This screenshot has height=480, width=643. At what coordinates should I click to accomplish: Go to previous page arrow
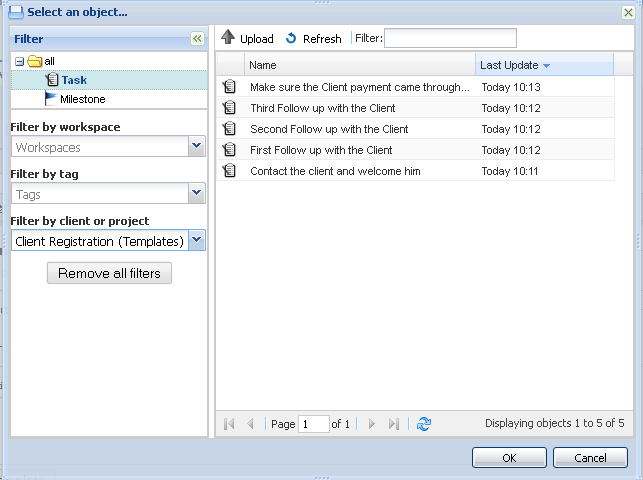[251, 423]
